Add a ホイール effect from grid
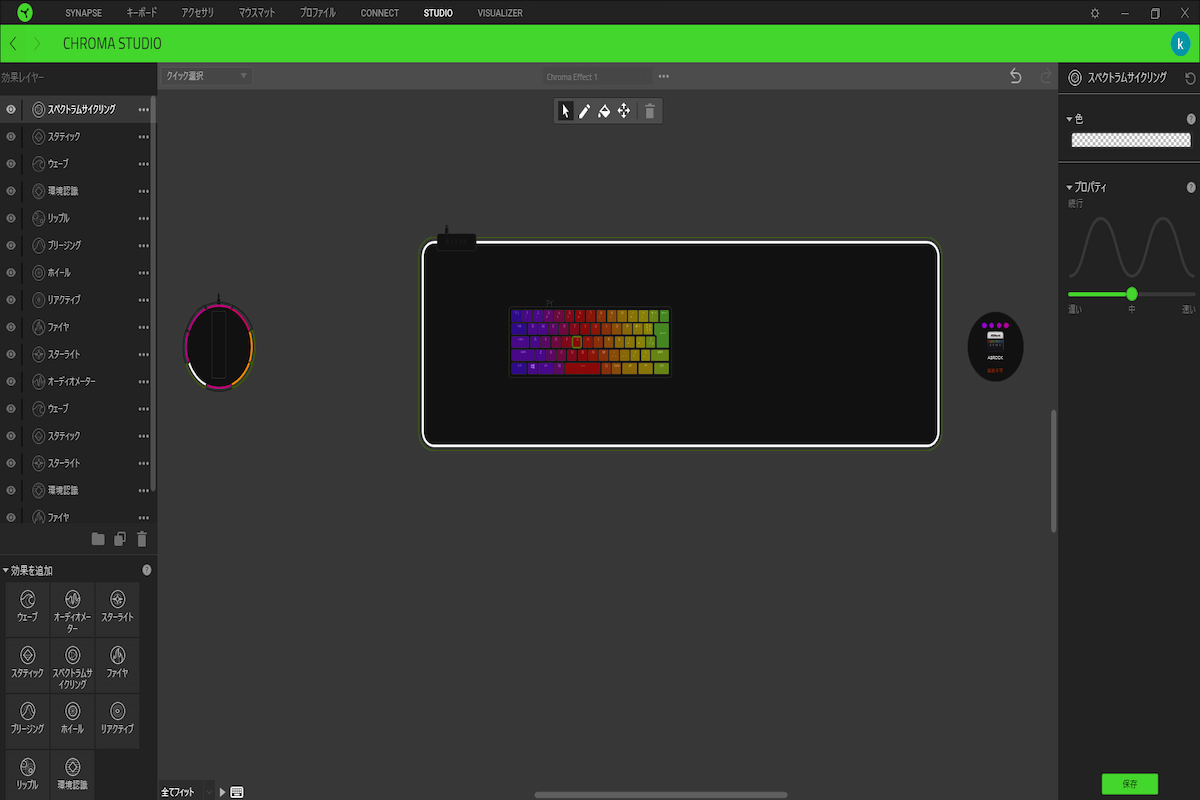This screenshot has height=800, width=1200. click(x=72, y=721)
